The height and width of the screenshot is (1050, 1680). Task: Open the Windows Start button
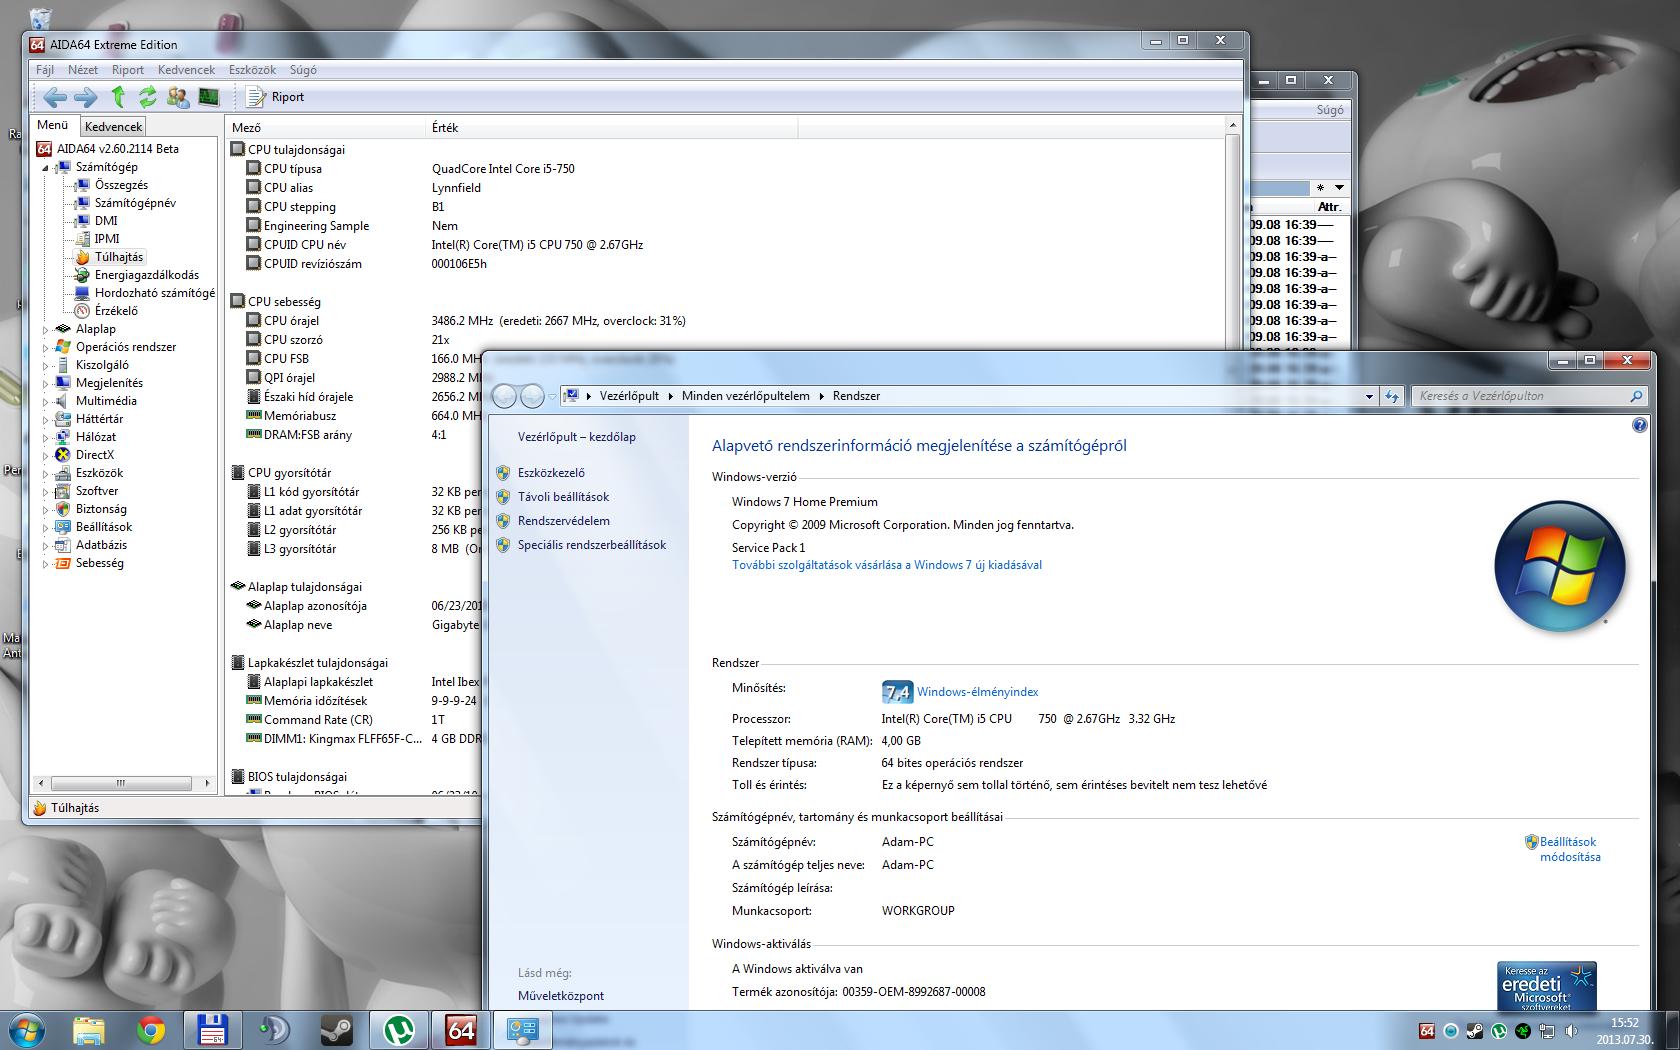tap(26, 1029)
